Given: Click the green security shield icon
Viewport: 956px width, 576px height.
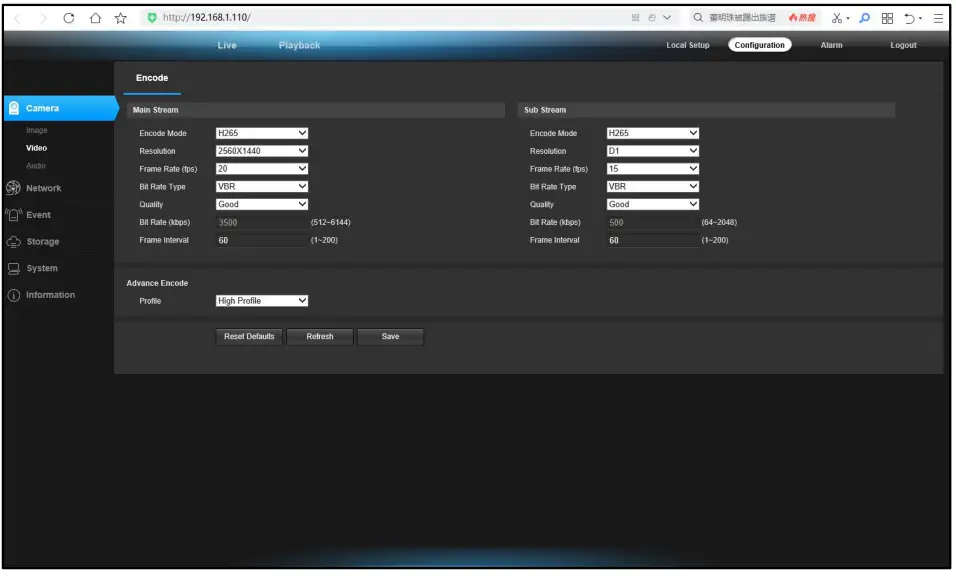Looking at the screenshot, I should [x=152, y=18].
